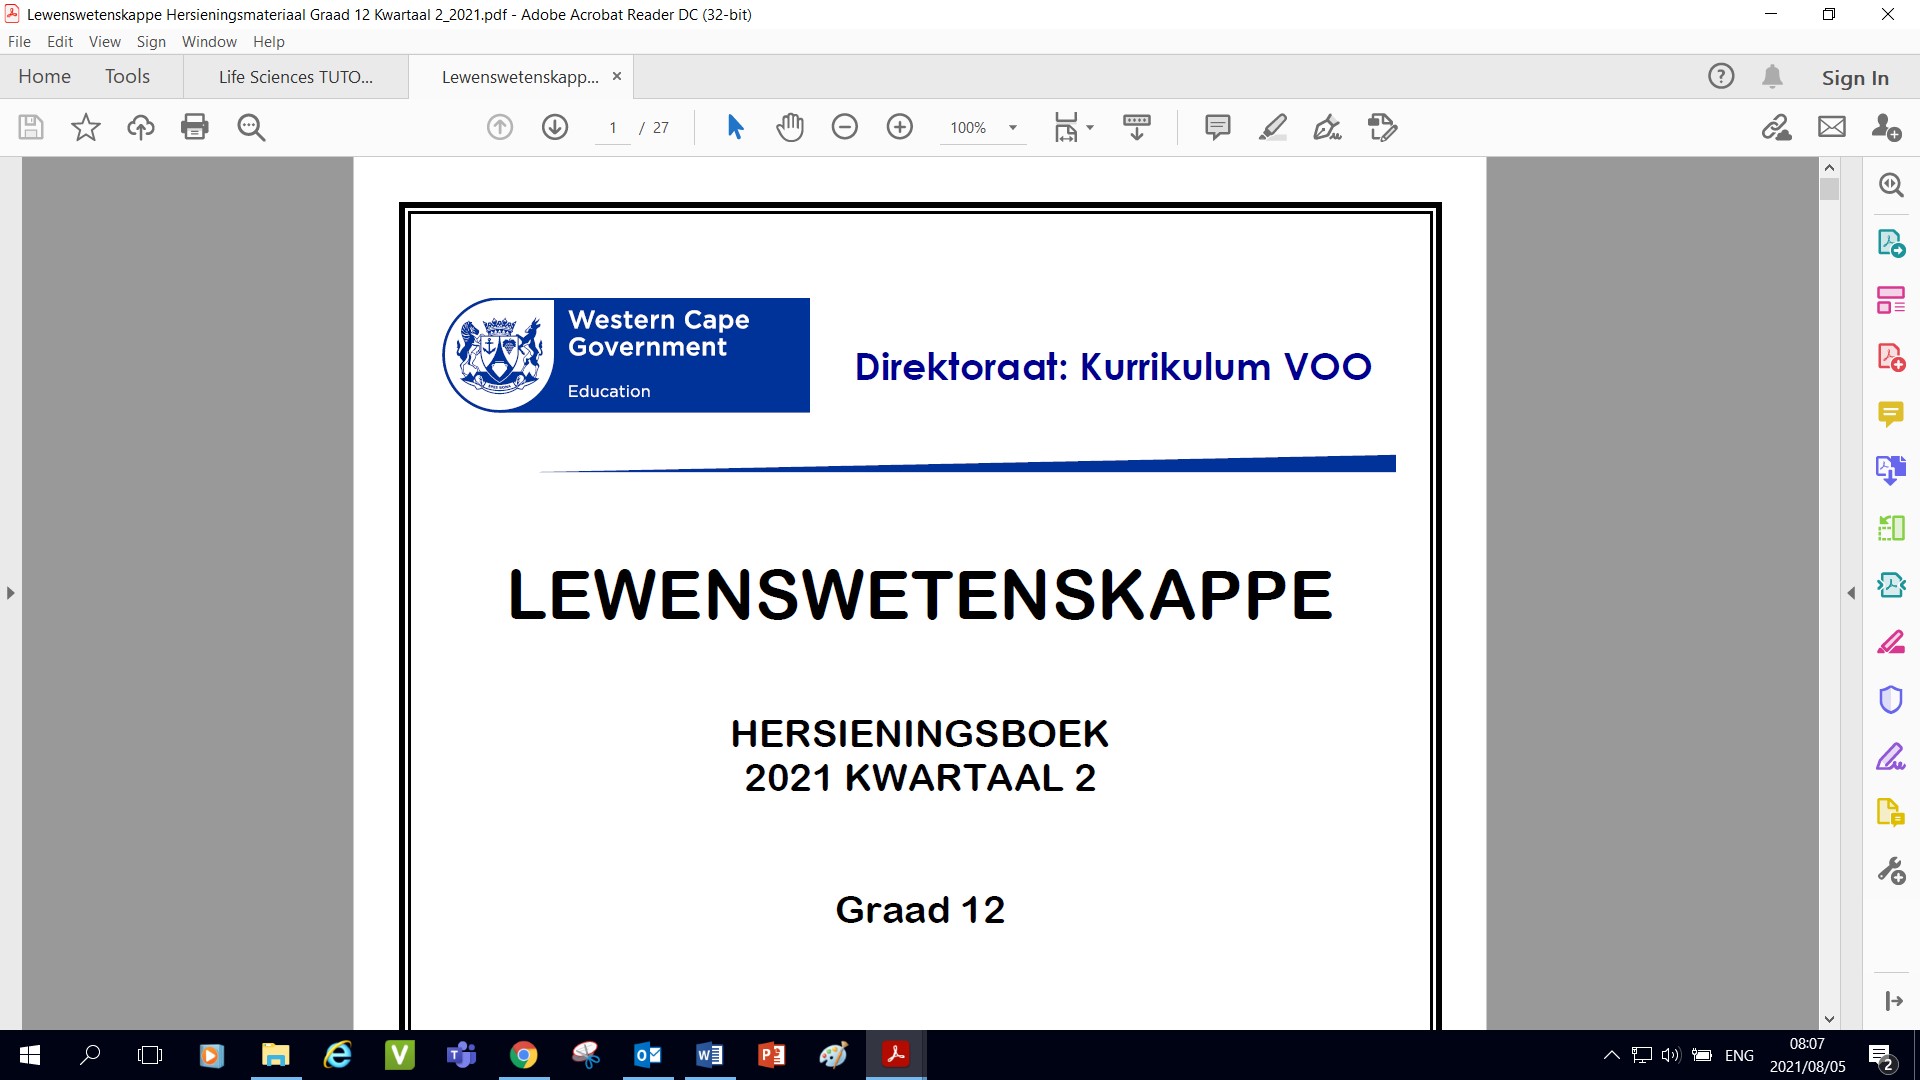This screenshot has width=1920, height=1080.
Task: Open Microsoft Teams from taskbar
Action: pyautogui.click(x=461, y=1055)
